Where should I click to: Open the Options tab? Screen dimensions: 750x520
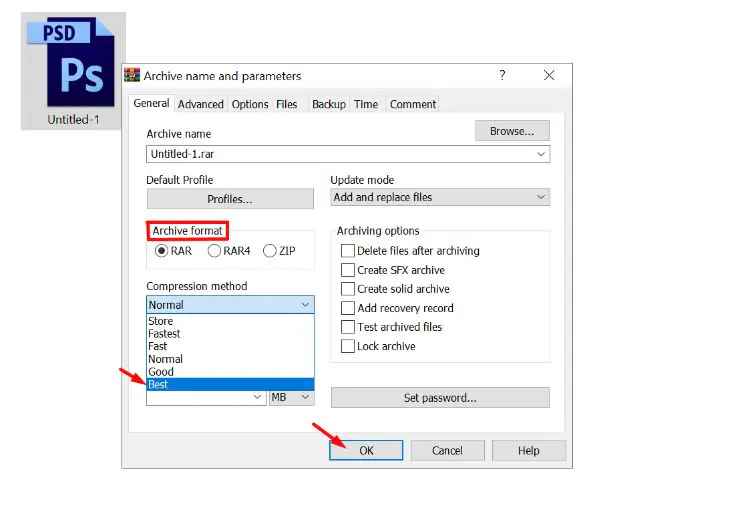pos(250,104)
